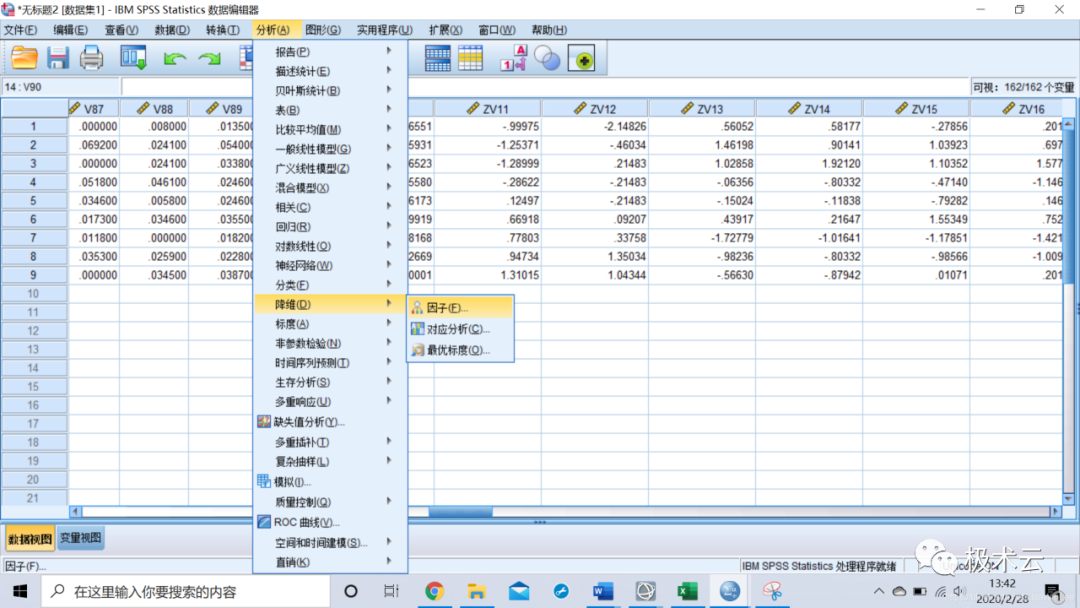Select the ZV15 column header
This screenshot has width=1080, height=608.
[916, 109]
